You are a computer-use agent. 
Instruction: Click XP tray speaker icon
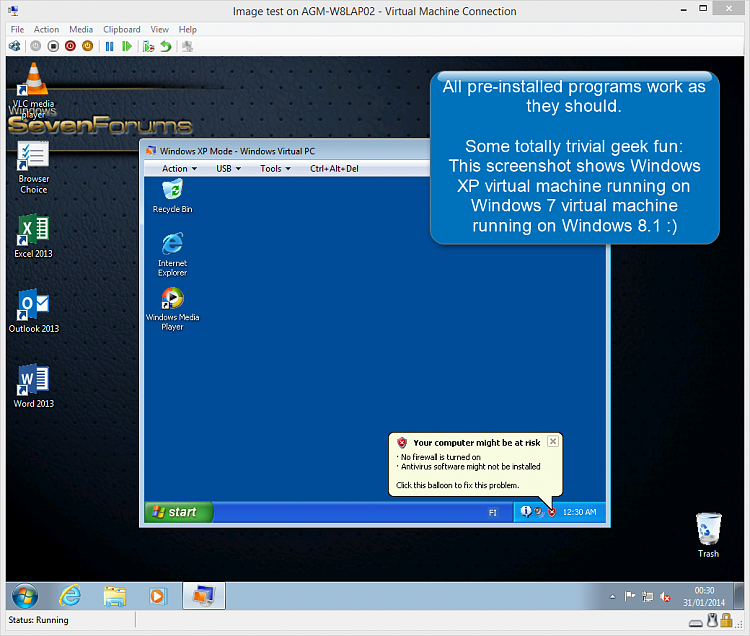(x=539, y=512)
